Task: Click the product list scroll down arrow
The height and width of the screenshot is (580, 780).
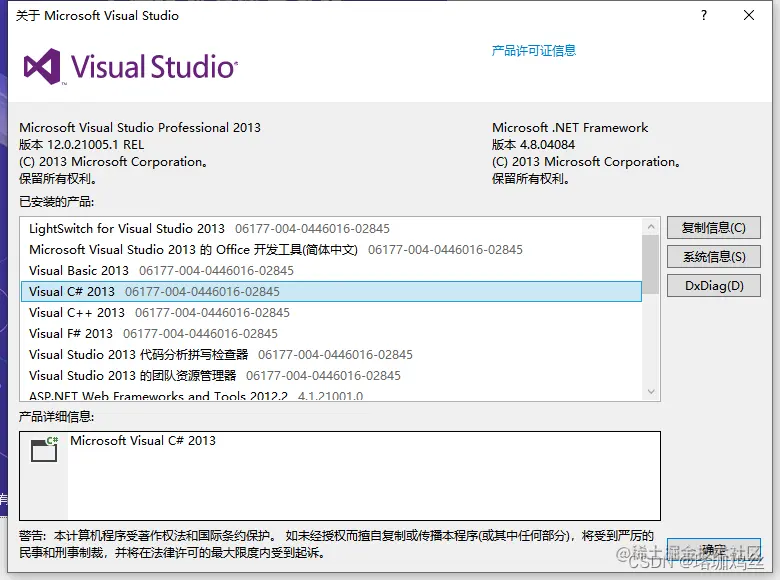Action: coord(651,391)
